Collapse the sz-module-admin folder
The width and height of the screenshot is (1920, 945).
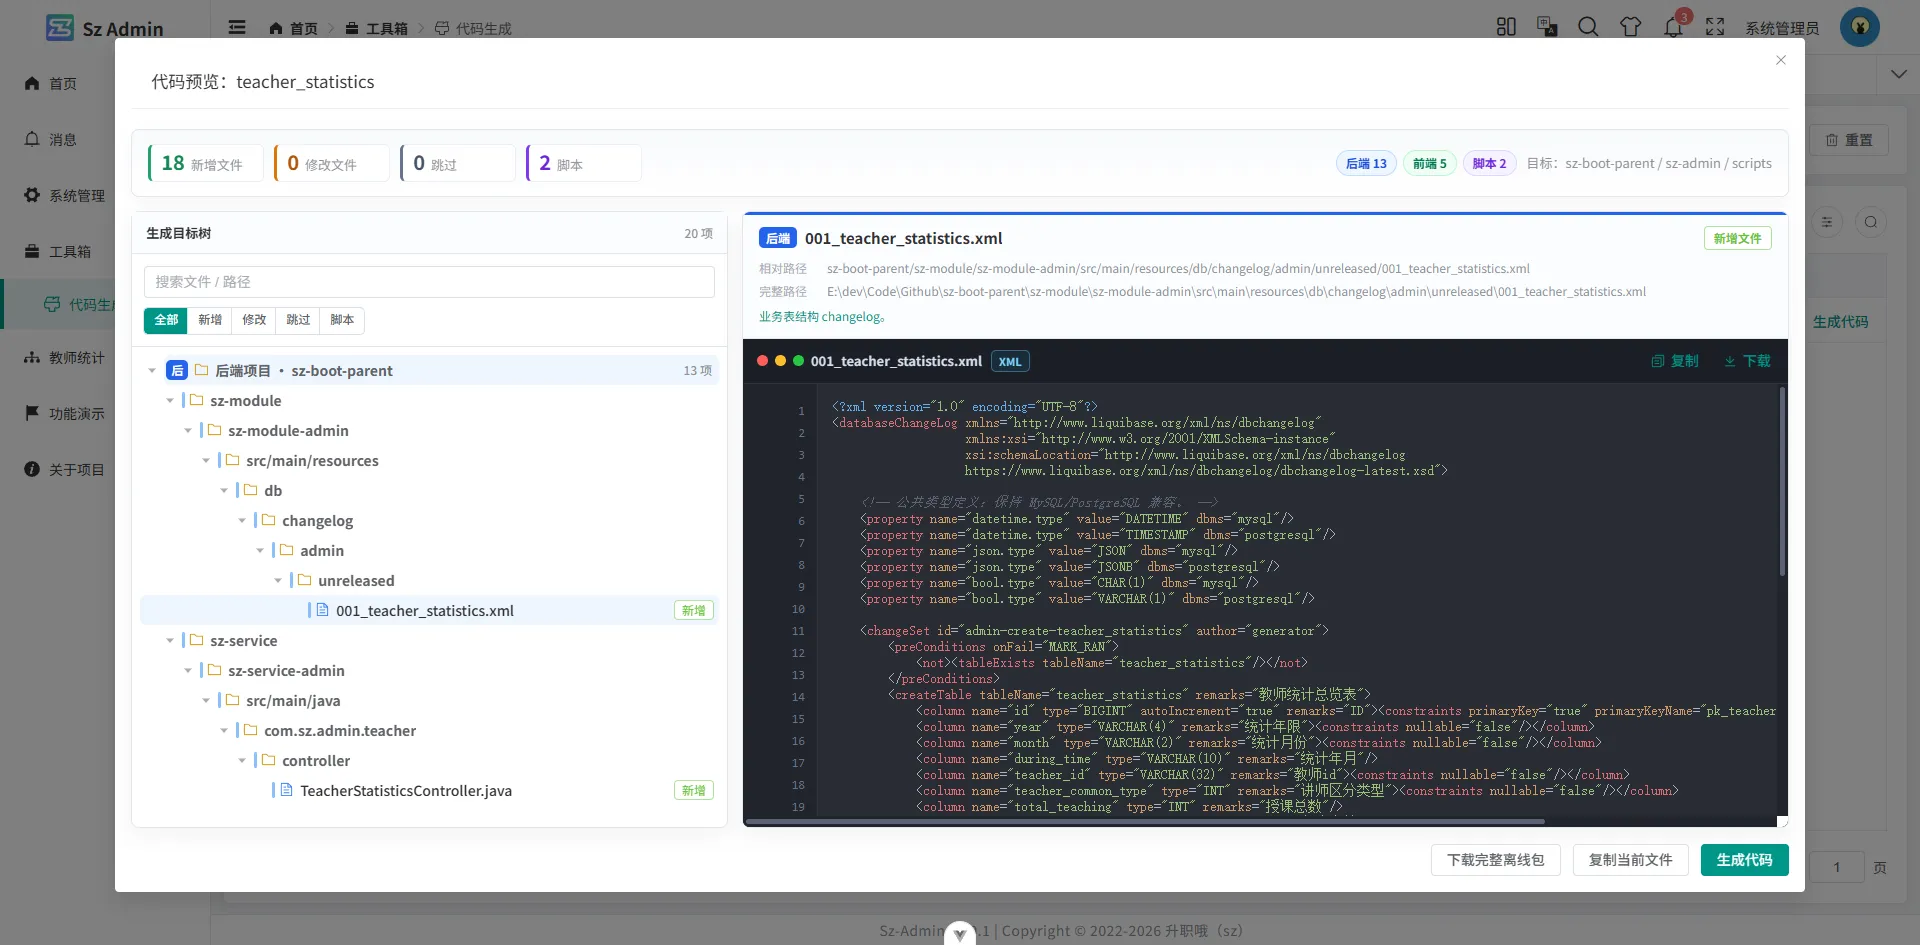[188, 431]
